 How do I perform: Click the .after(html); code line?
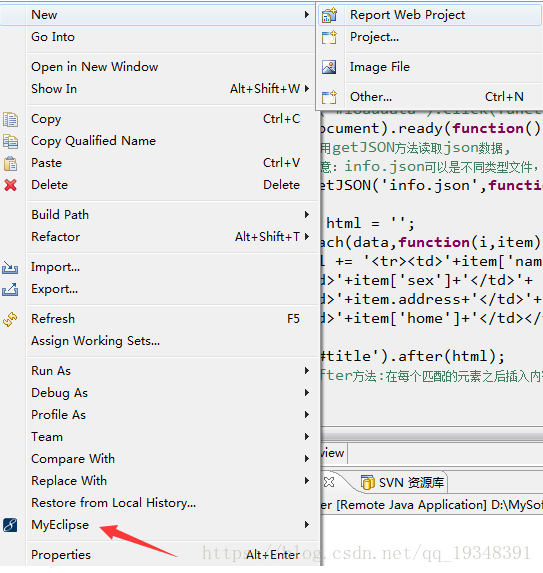tap(413, 356)
